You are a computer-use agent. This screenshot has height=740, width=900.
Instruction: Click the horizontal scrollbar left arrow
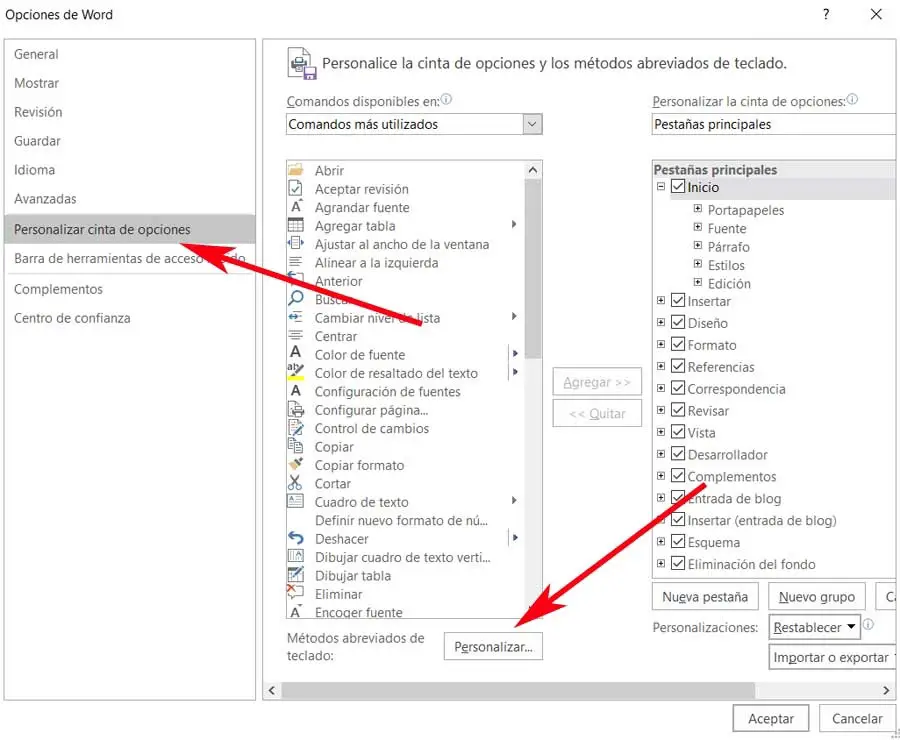[272, 690]
